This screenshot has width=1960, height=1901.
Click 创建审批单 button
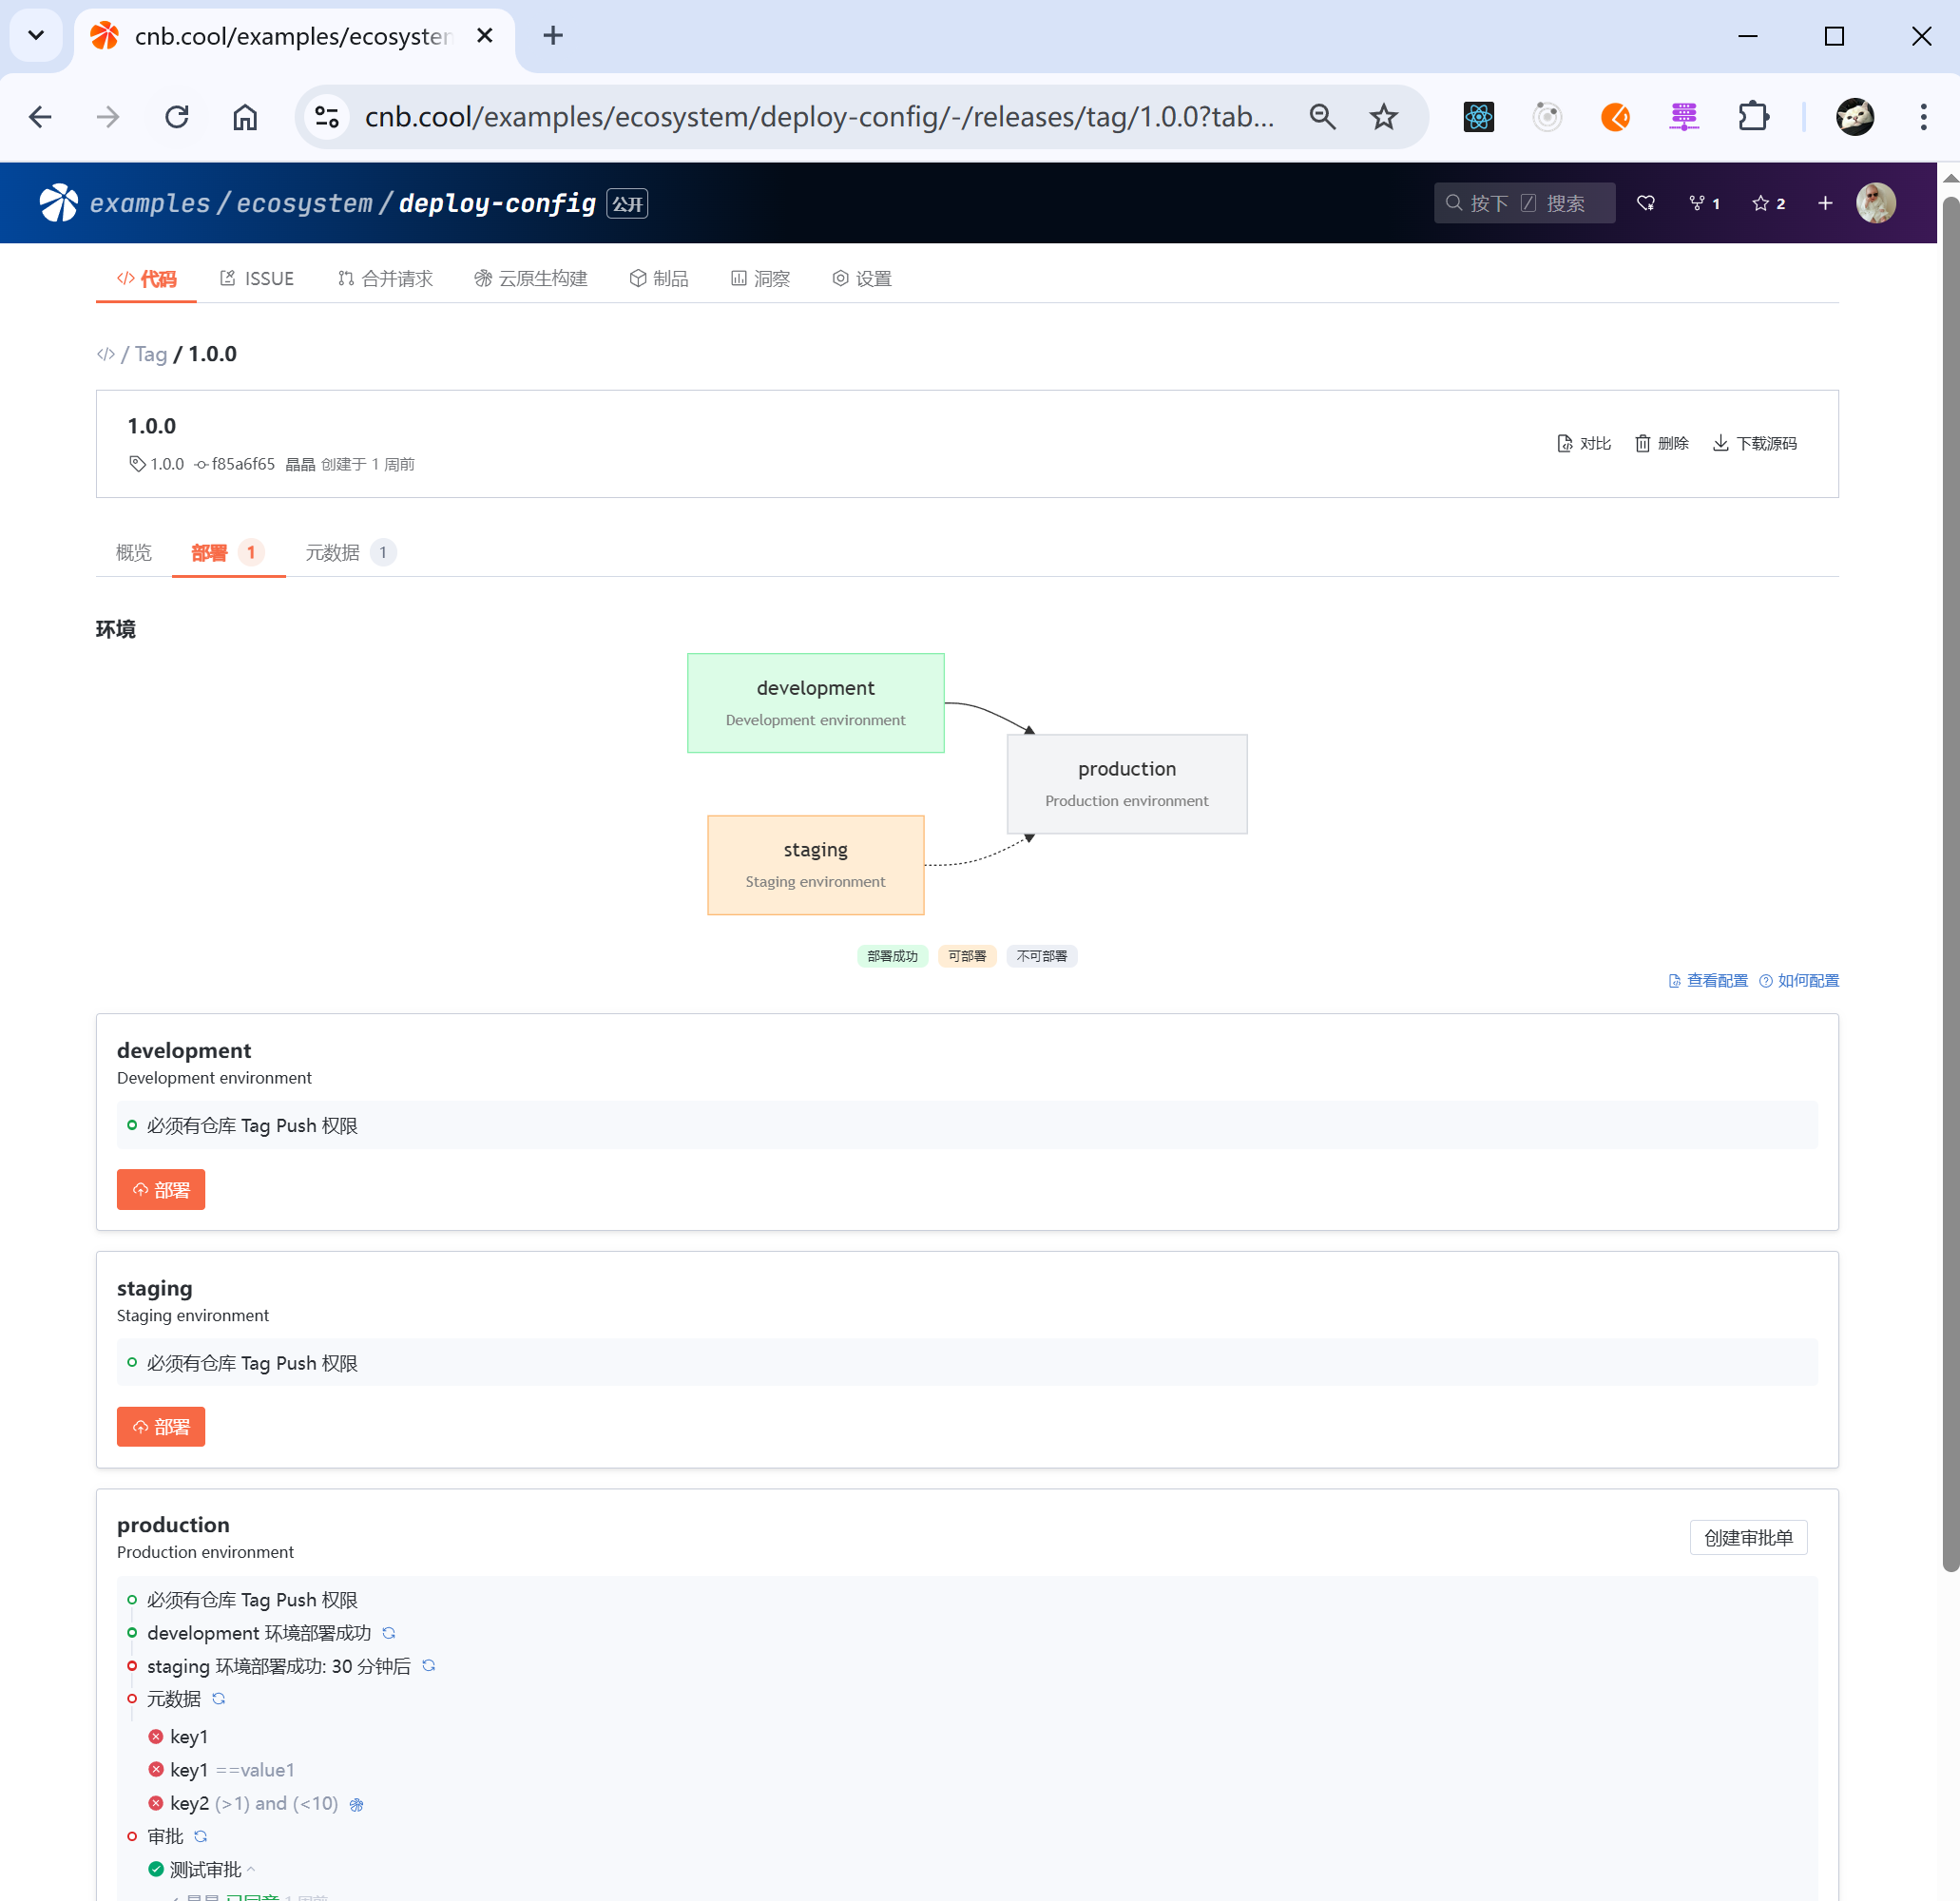[x=1748, y=1538]
